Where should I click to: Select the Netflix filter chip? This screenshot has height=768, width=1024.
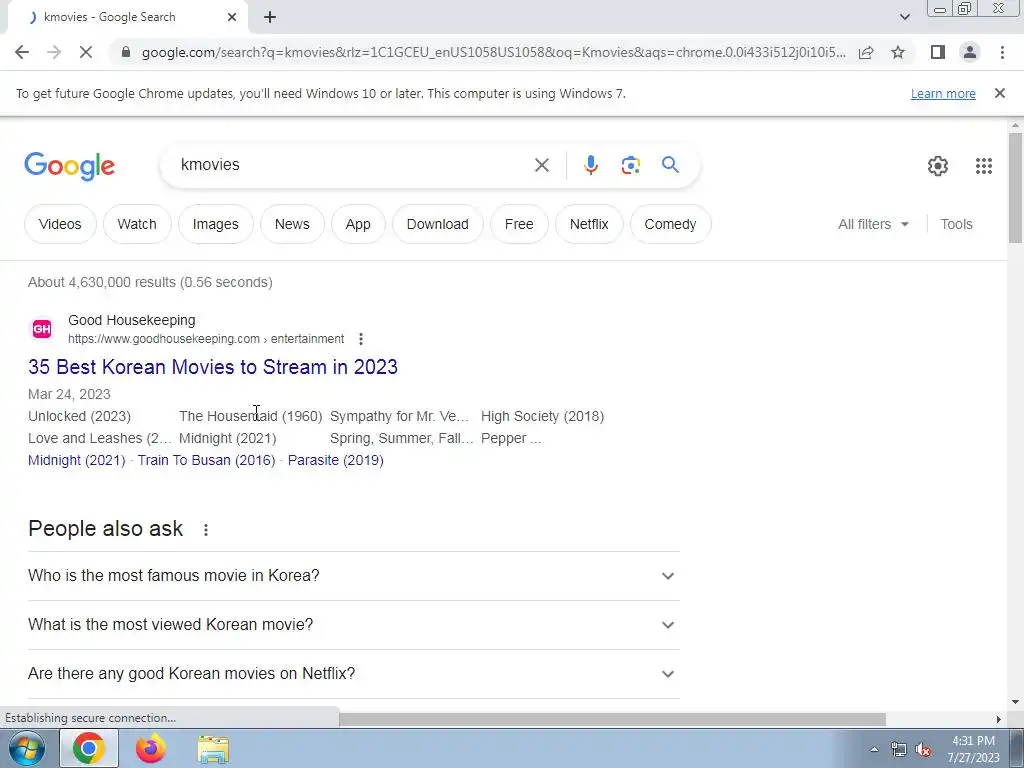(x=589, y=224)
